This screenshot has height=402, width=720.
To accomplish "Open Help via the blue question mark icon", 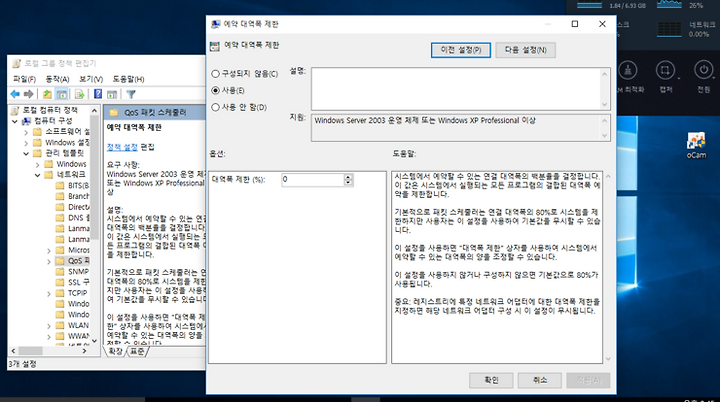I will (98, 94).
